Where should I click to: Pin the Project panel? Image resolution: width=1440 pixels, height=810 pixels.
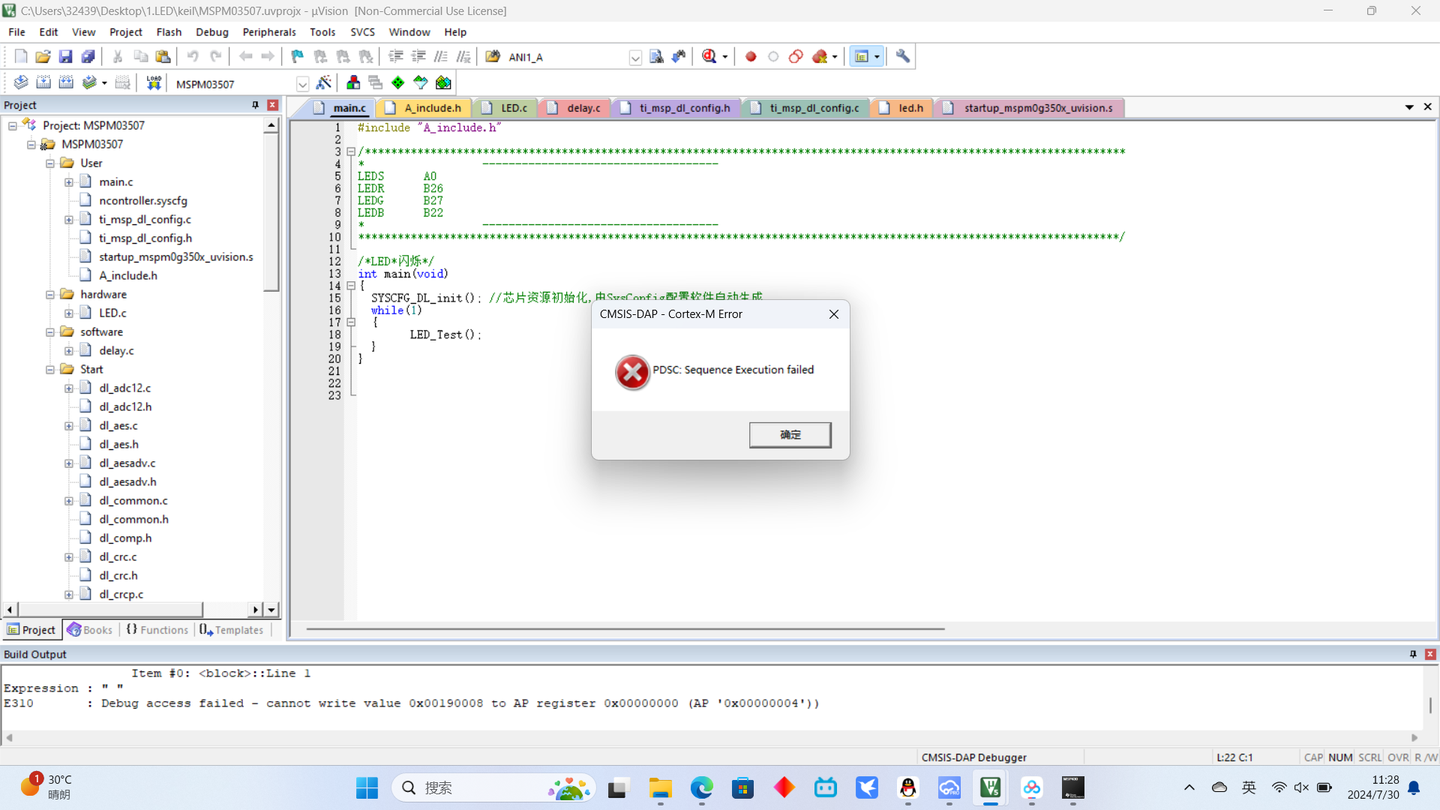[255, 105]
